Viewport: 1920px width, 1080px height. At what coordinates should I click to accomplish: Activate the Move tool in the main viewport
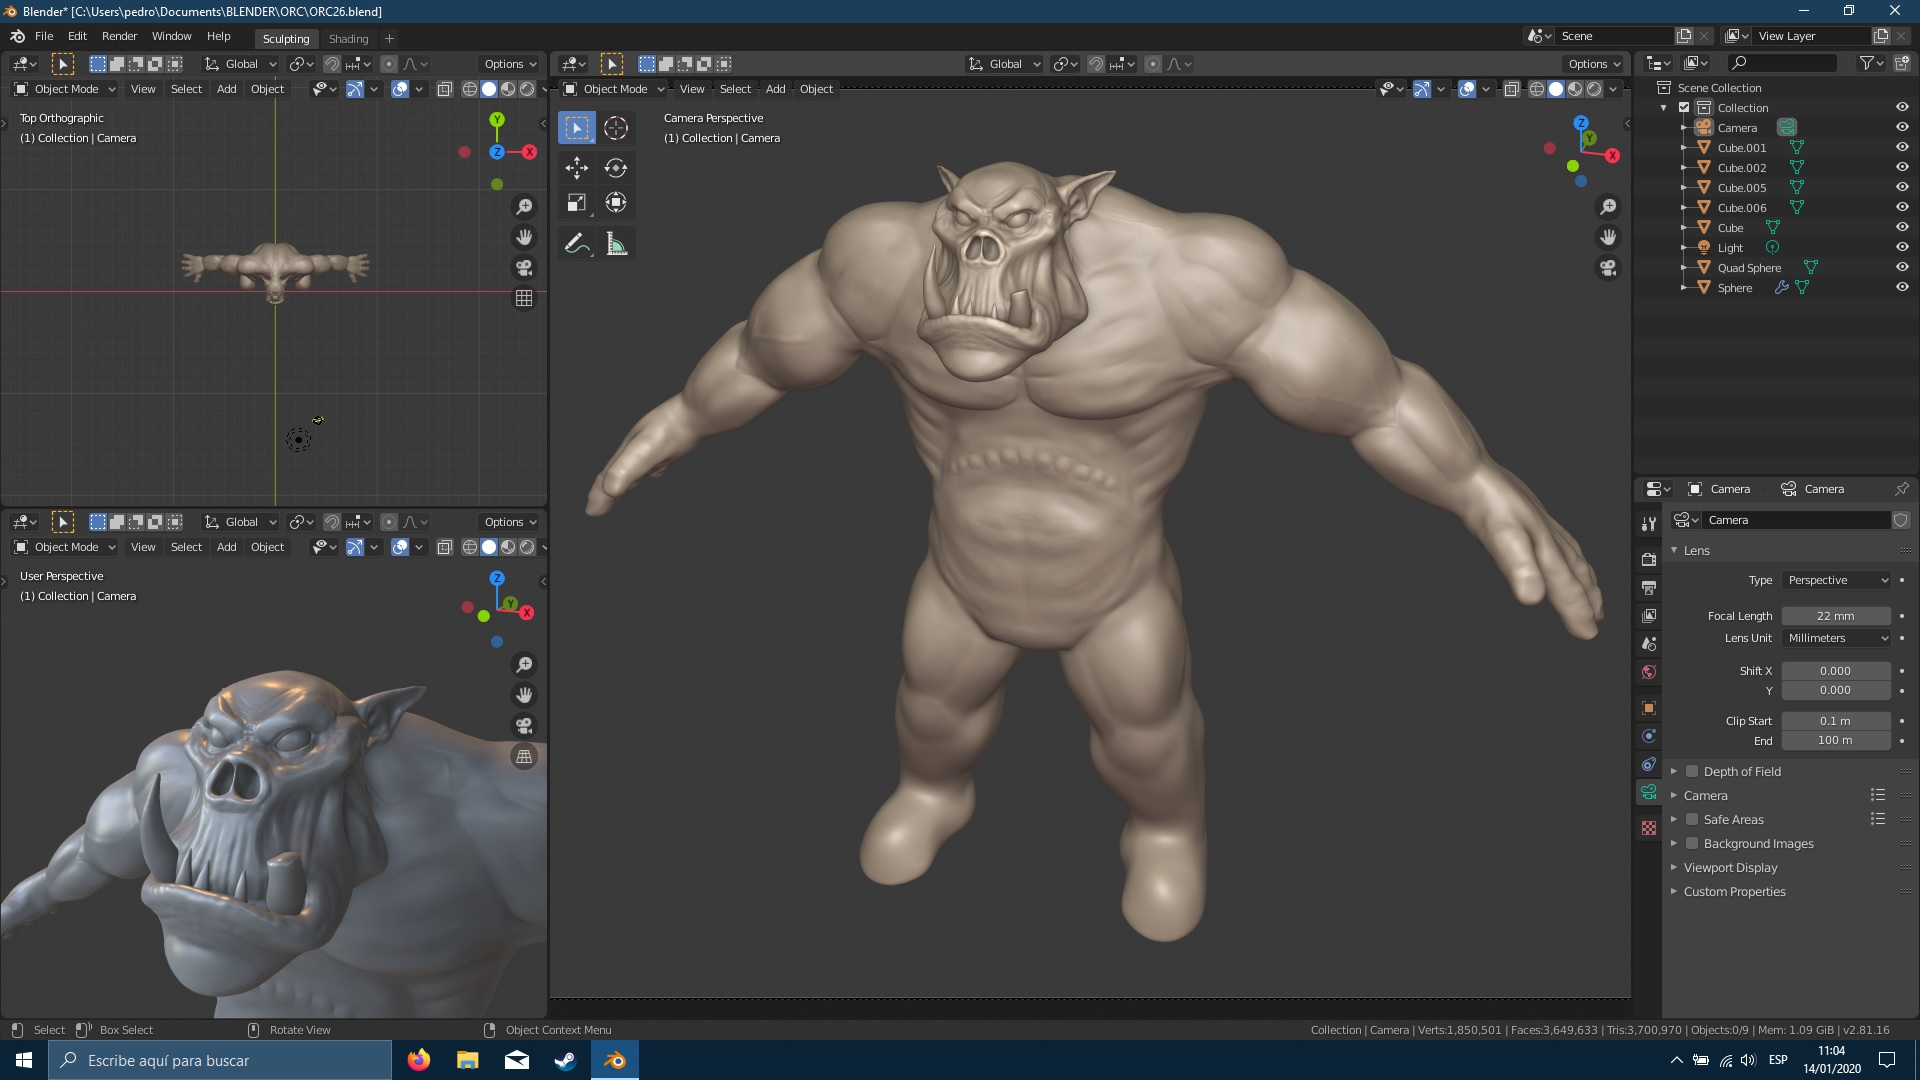point(577,167)
